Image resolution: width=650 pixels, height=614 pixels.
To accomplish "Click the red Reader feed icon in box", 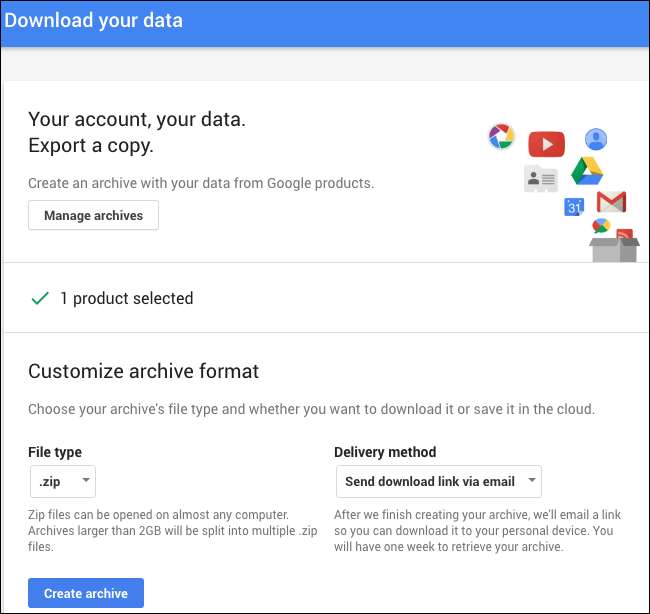I will coord(625,236).
